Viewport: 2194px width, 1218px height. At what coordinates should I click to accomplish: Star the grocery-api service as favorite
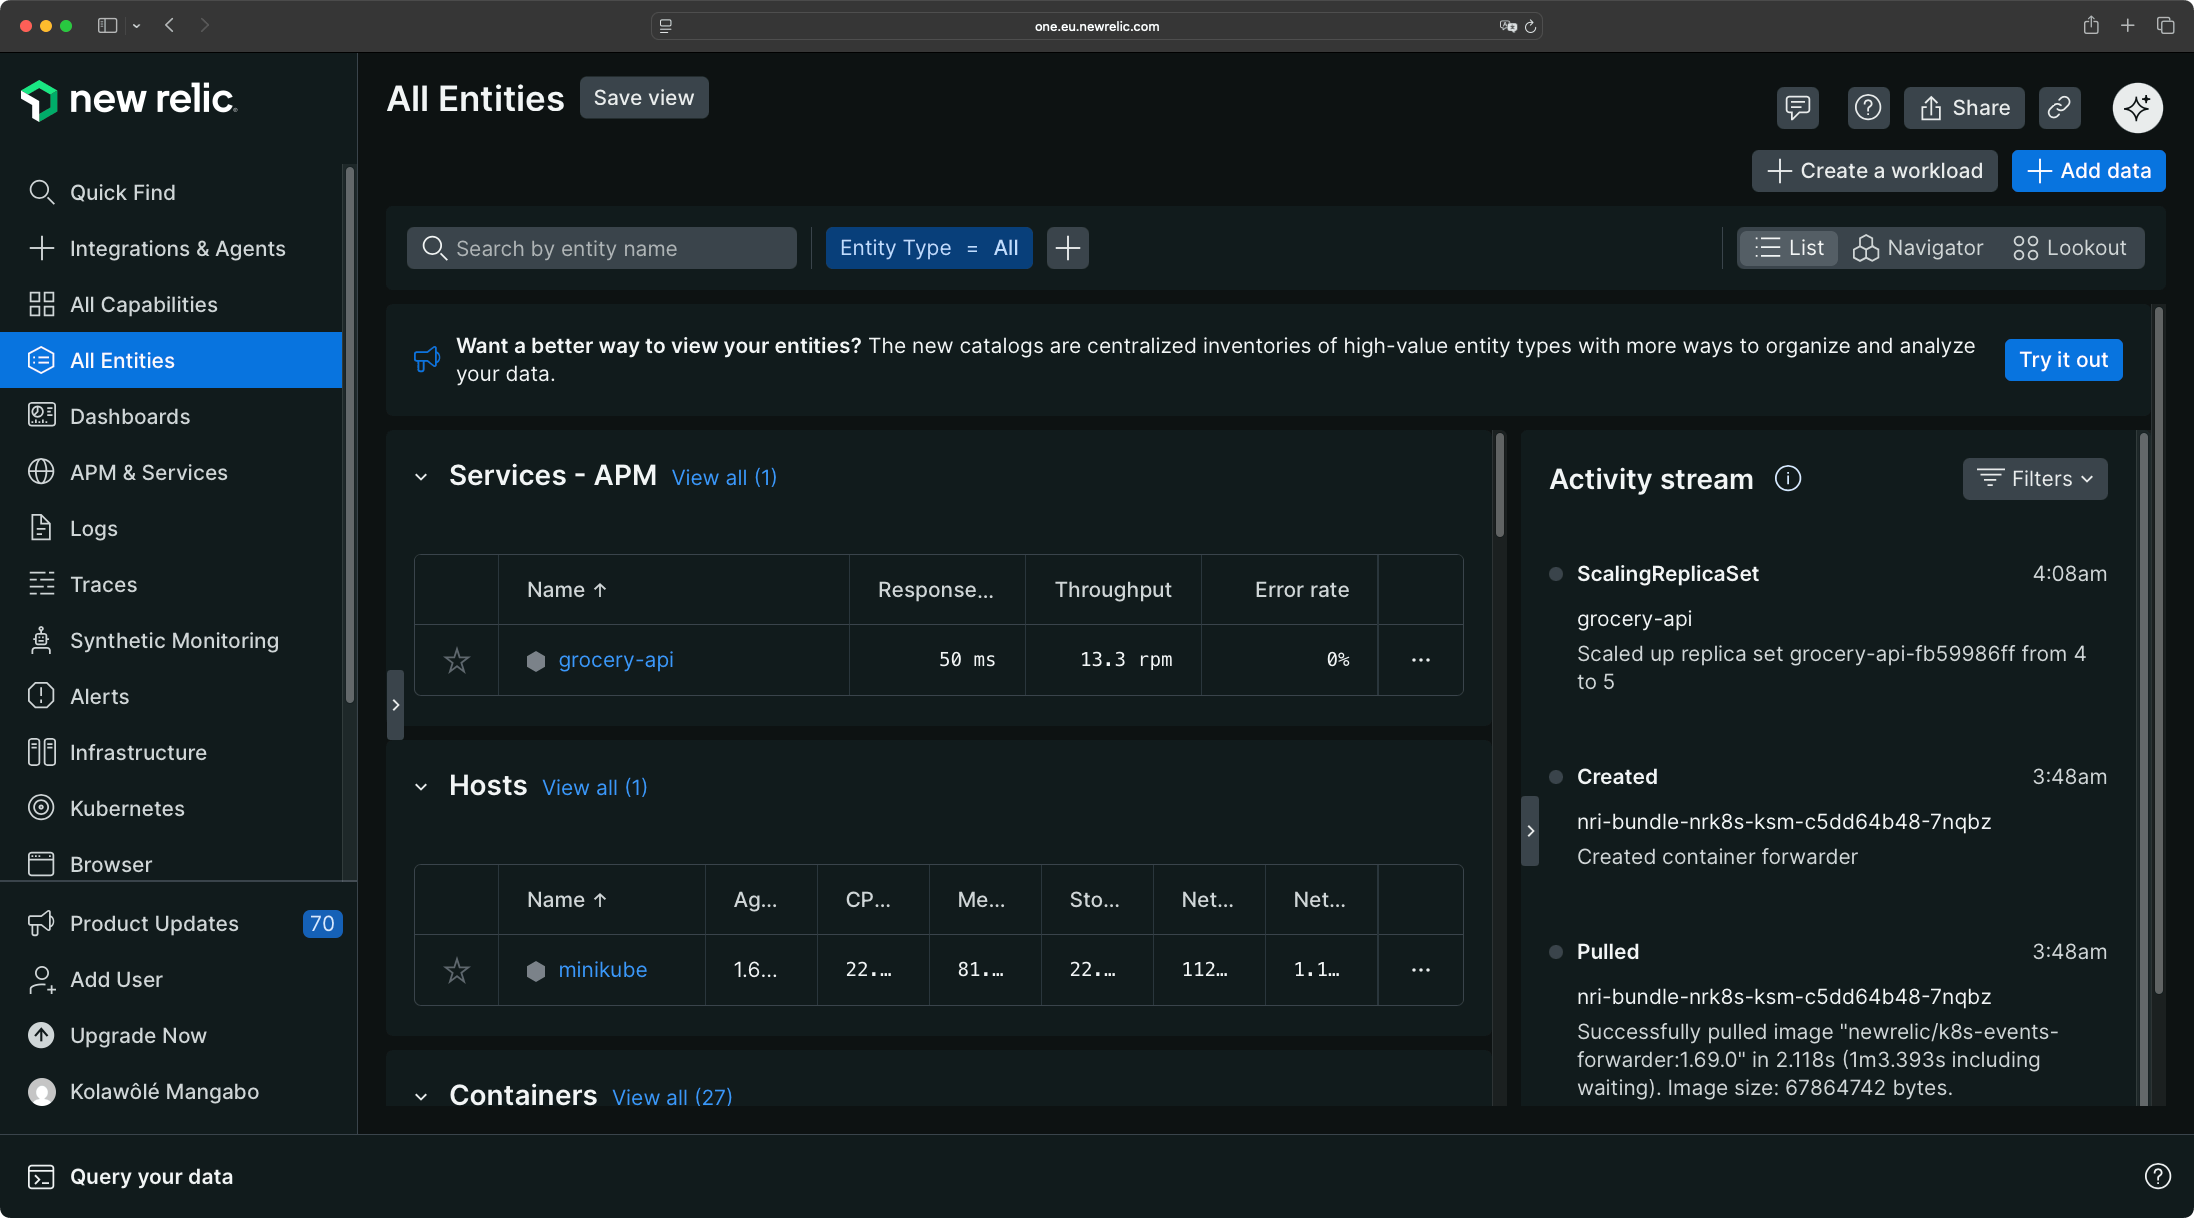click(456, 660)
